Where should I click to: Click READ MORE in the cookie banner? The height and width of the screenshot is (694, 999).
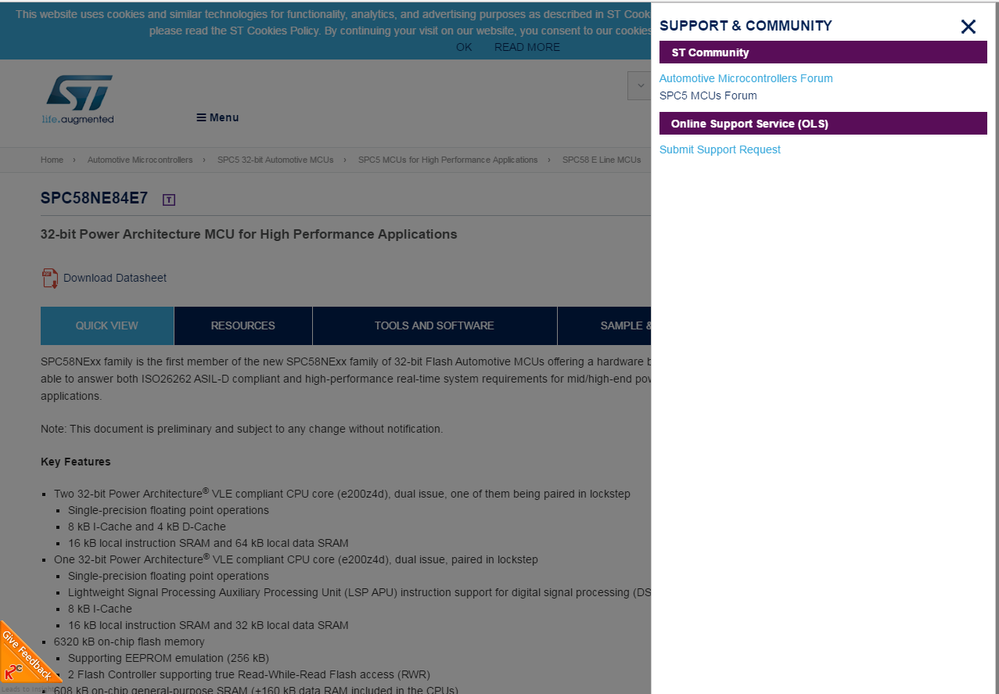click(527, 46)
